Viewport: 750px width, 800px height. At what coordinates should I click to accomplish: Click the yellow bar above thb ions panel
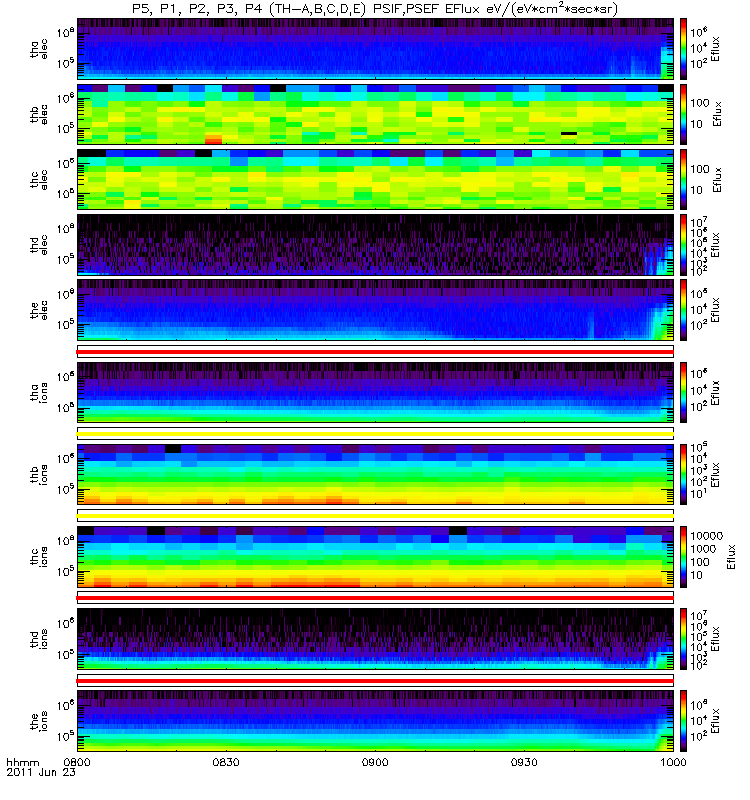point(375,434)
